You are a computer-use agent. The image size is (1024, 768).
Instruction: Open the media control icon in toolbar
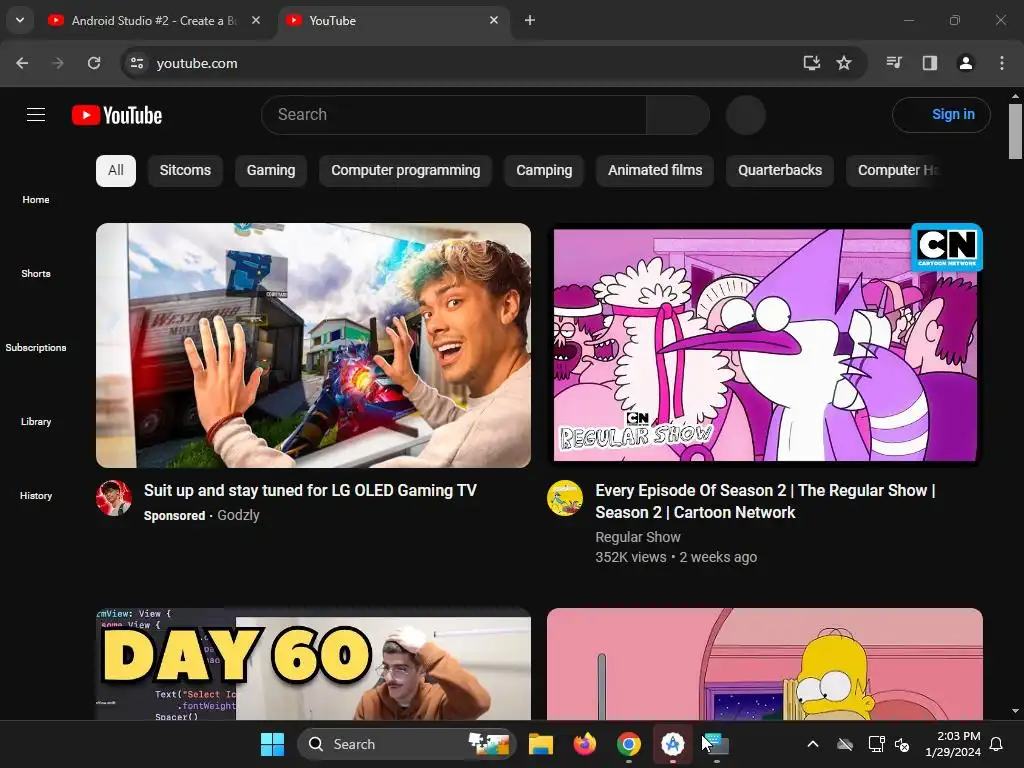click(x=894, y=63)
